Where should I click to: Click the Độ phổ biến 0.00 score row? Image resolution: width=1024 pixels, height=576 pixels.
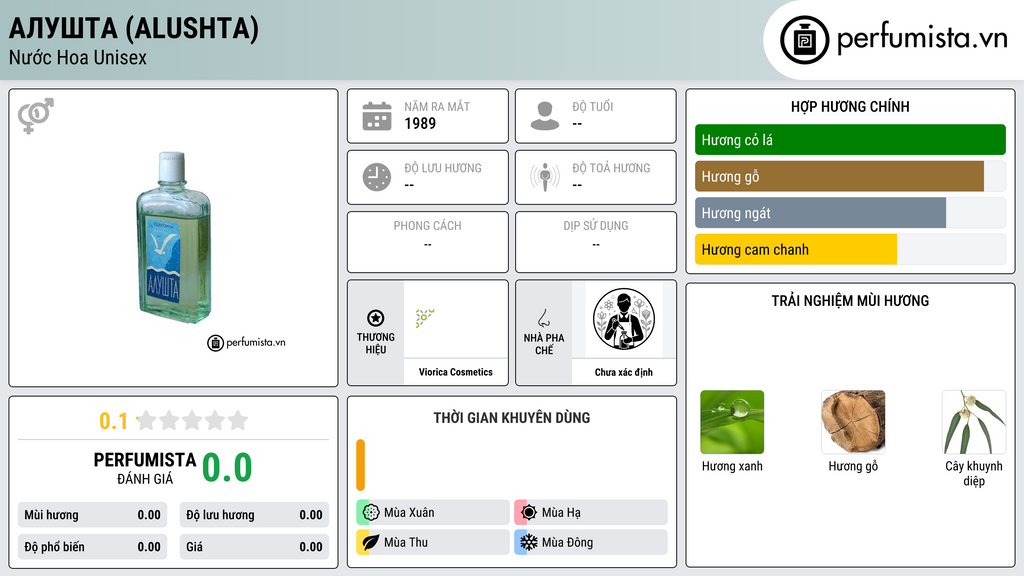(93, 547)
